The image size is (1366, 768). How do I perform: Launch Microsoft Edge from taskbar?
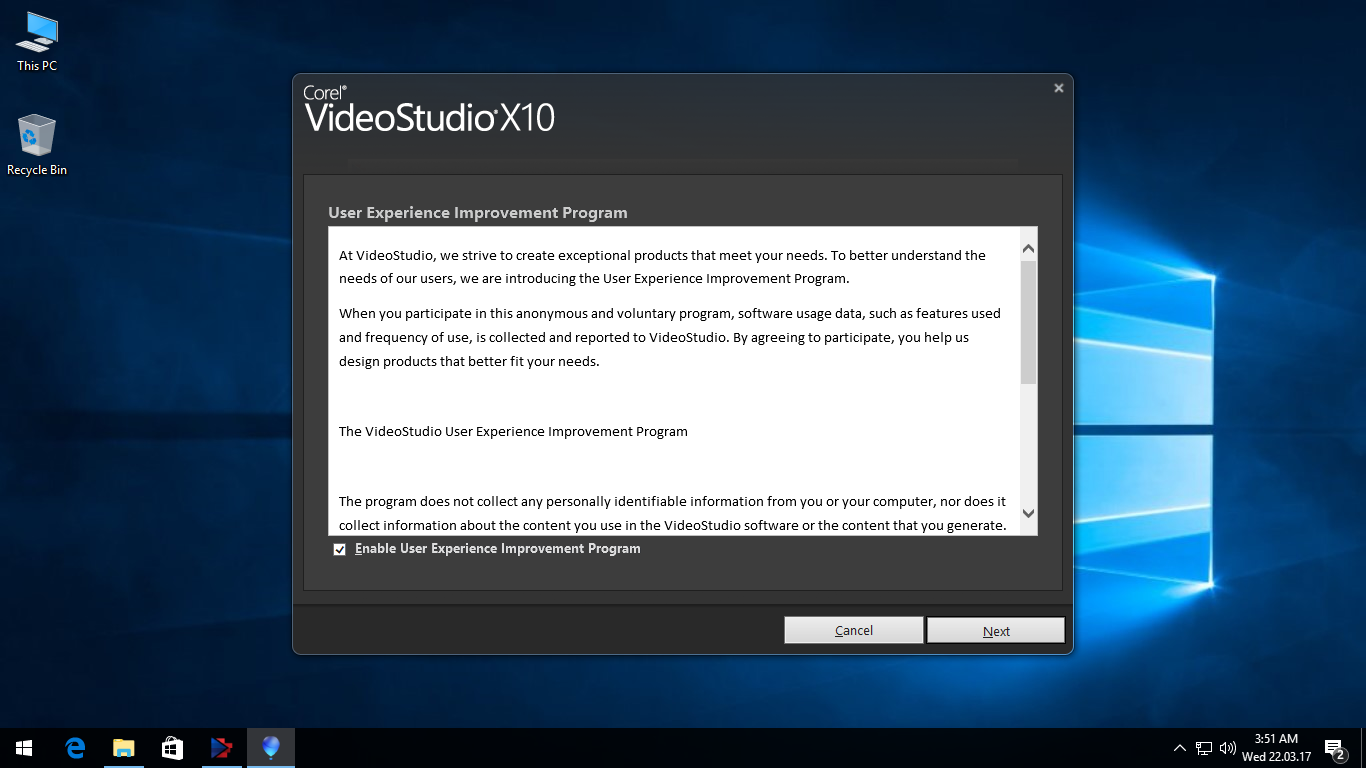[75, 748]
